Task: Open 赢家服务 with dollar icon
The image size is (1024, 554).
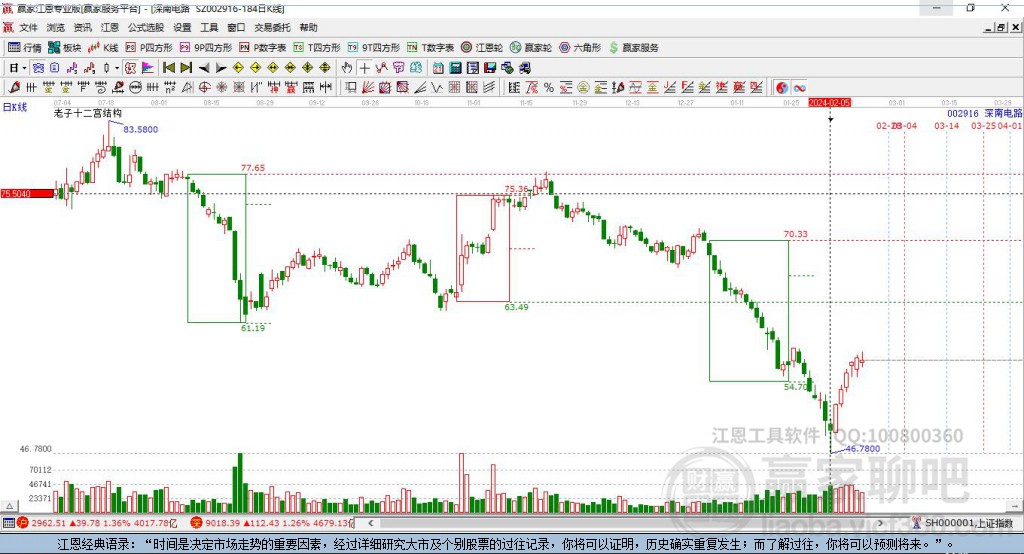Action: point(634,48)
